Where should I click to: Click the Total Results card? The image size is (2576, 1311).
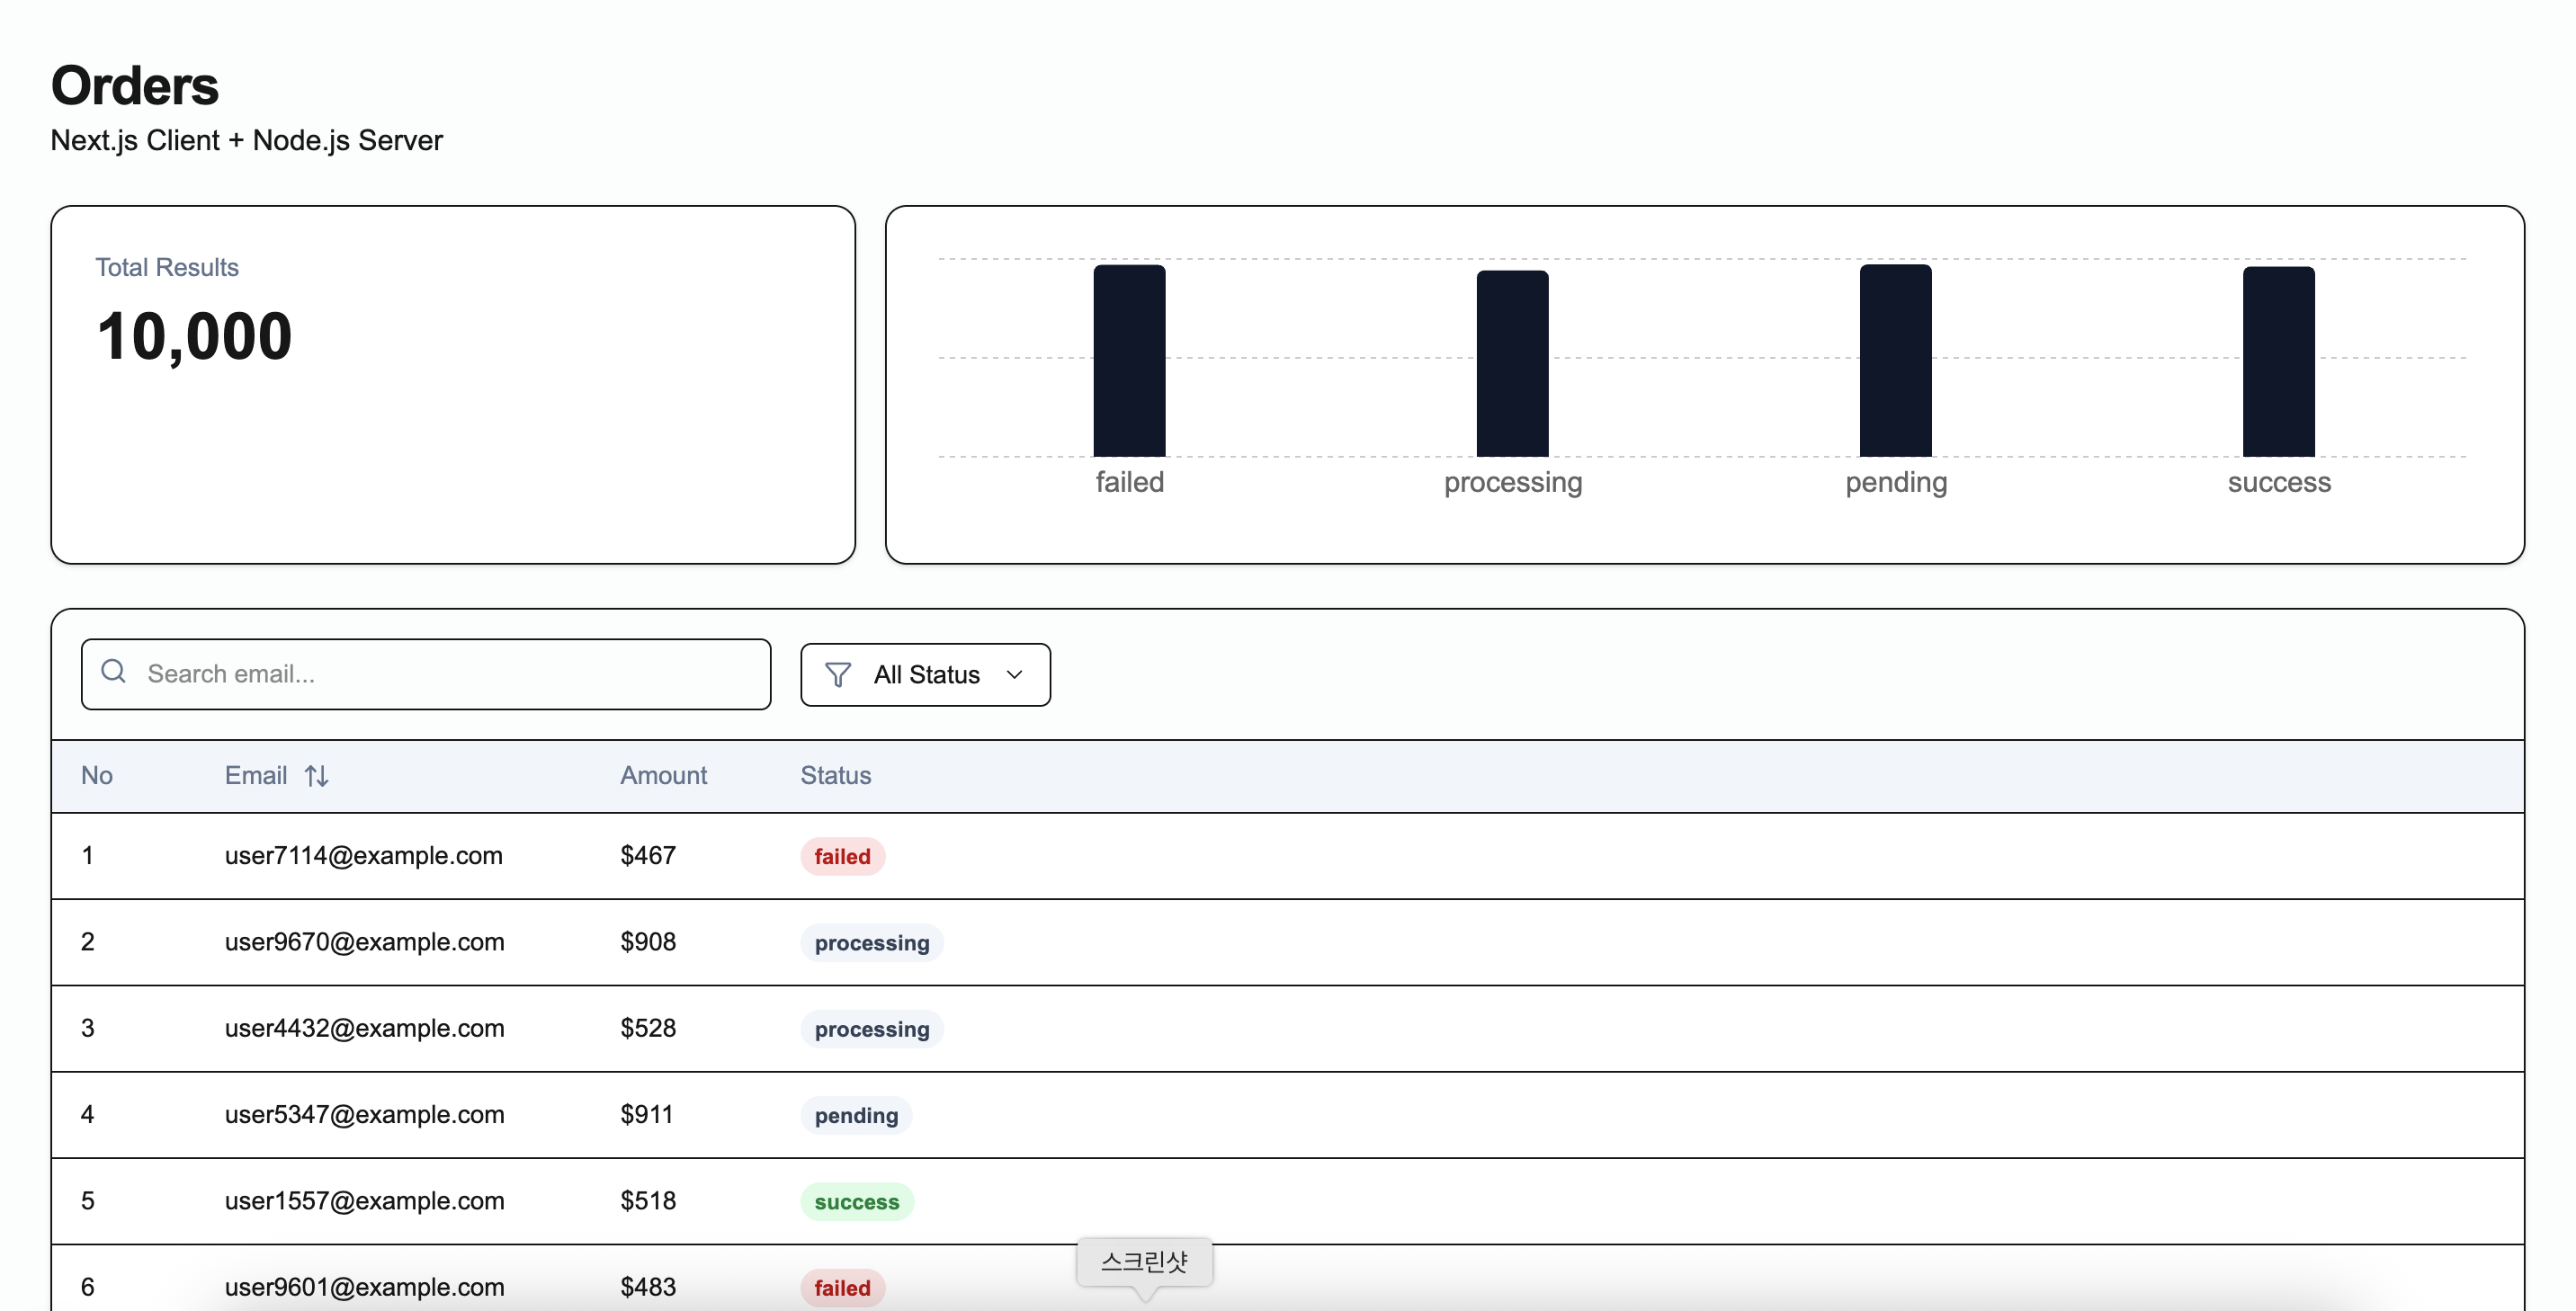coord(453,385)
